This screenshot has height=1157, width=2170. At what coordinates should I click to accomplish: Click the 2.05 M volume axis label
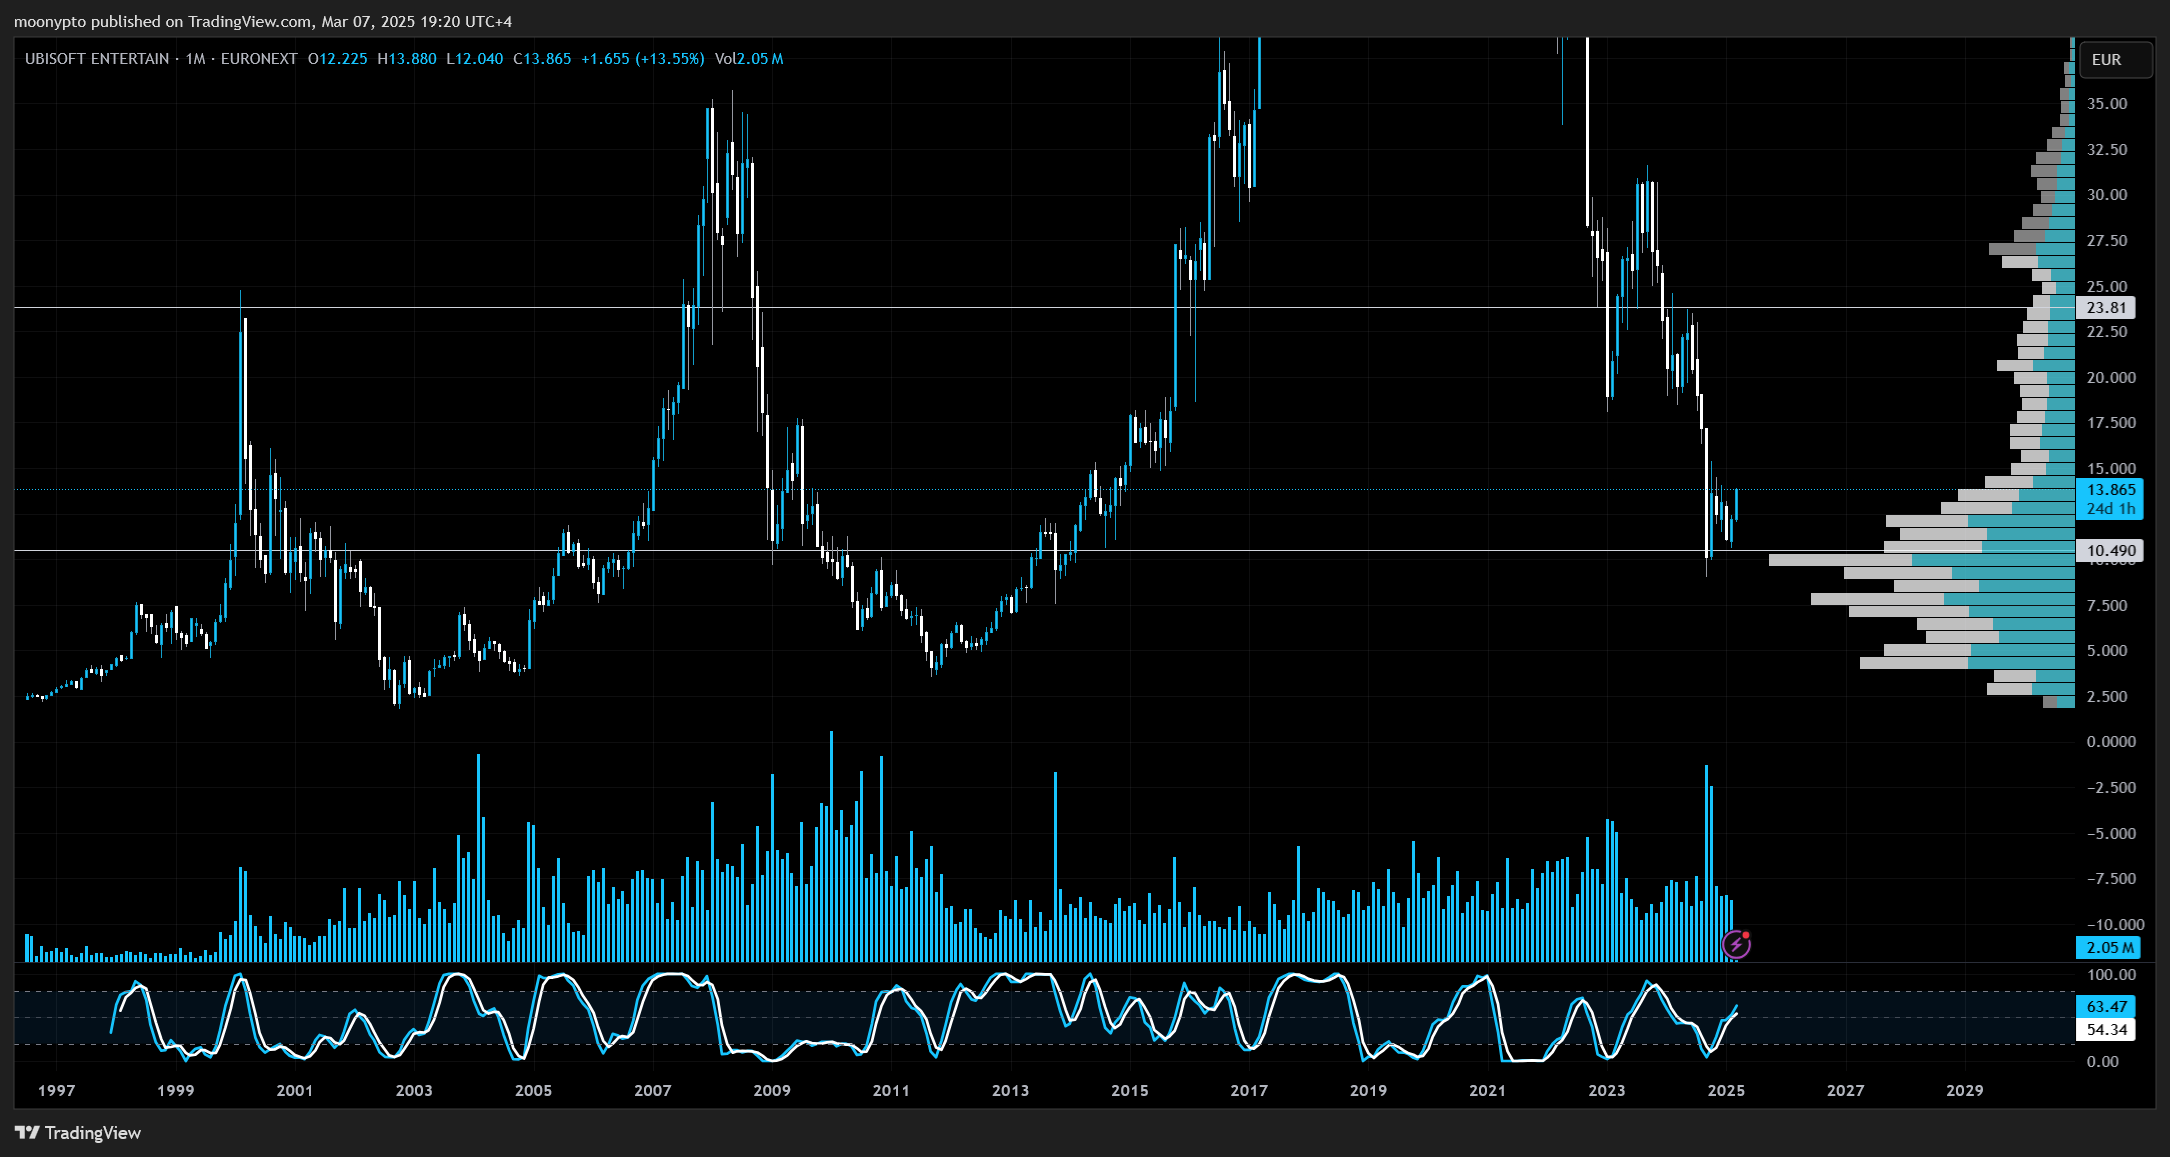coord(2110,947)
